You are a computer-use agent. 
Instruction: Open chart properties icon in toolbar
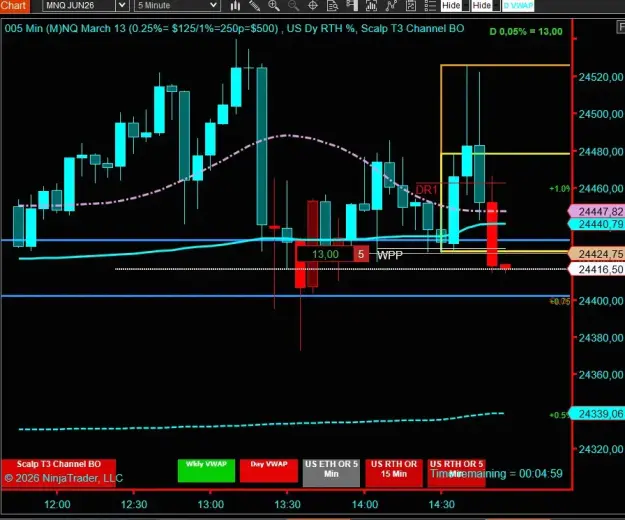pyautogui.click(x=411, y=6)
